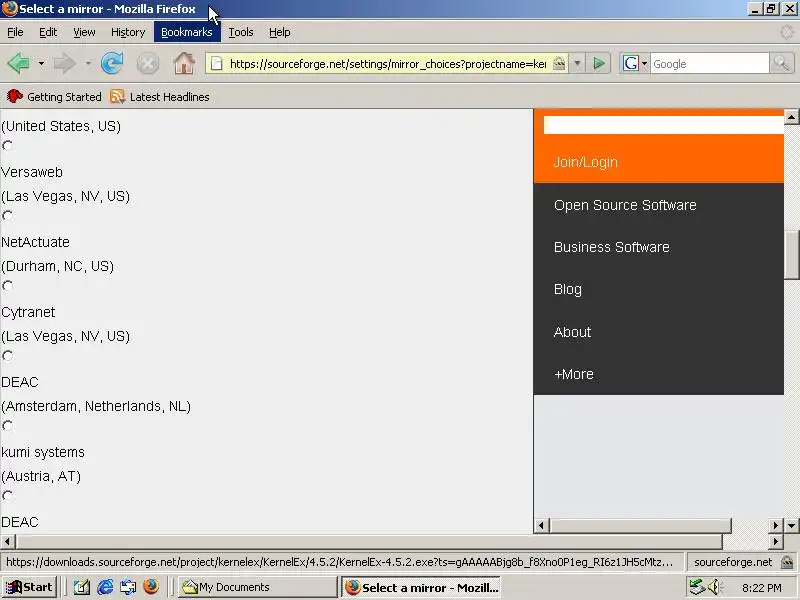
Task: Expand the +More link
Action: (x=573, y=374)
